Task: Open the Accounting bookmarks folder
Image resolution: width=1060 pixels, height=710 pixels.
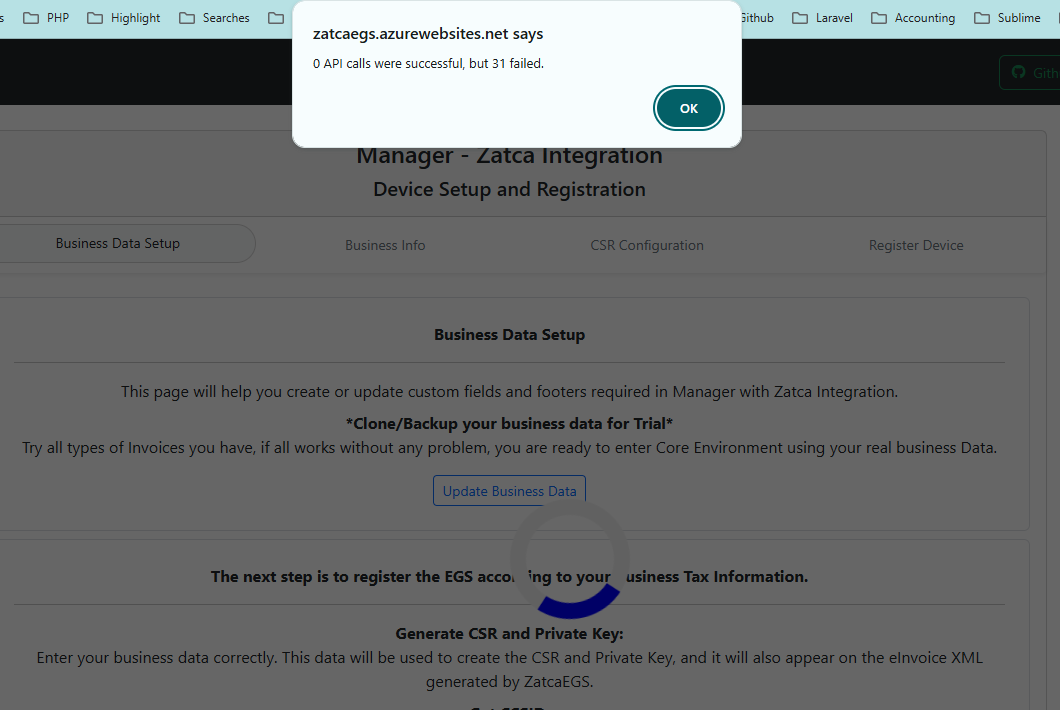Action: [913, 18]
